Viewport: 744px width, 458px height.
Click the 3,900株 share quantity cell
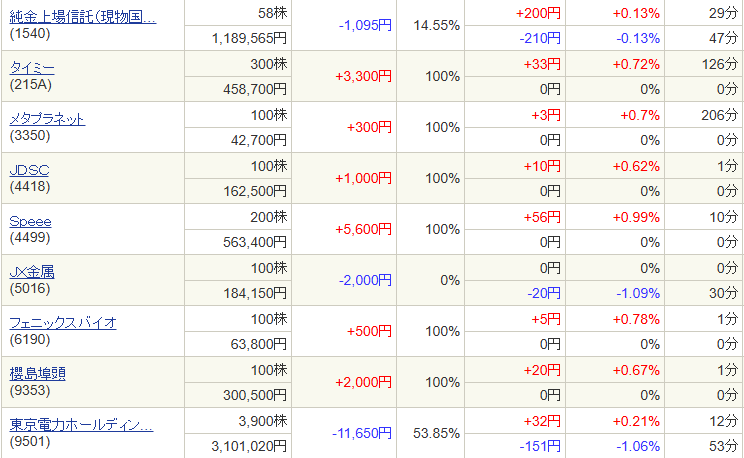[264, 420]
